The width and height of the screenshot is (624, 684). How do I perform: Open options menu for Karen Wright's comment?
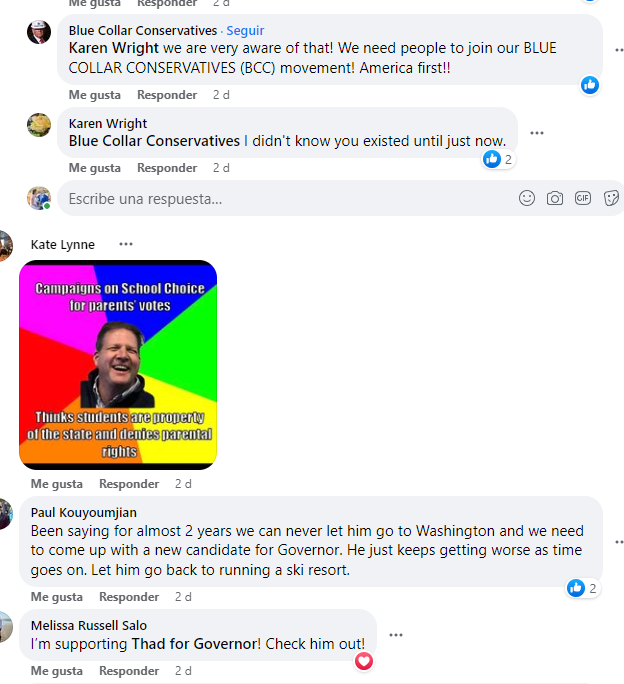[x=537, y=133]
